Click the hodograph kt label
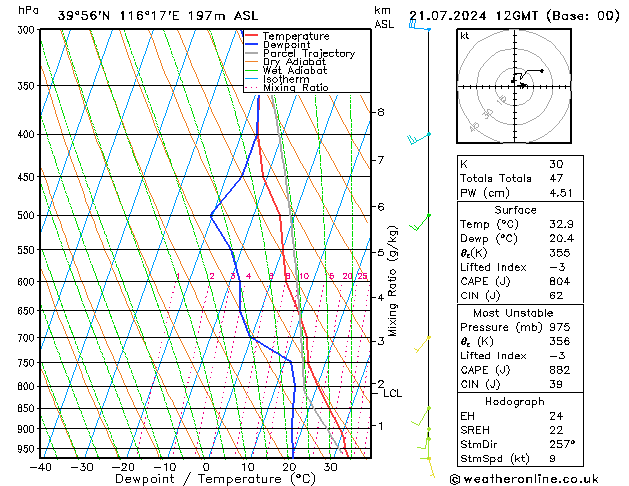The width and height of the screenshot is (629, 486). click(464, 36)
